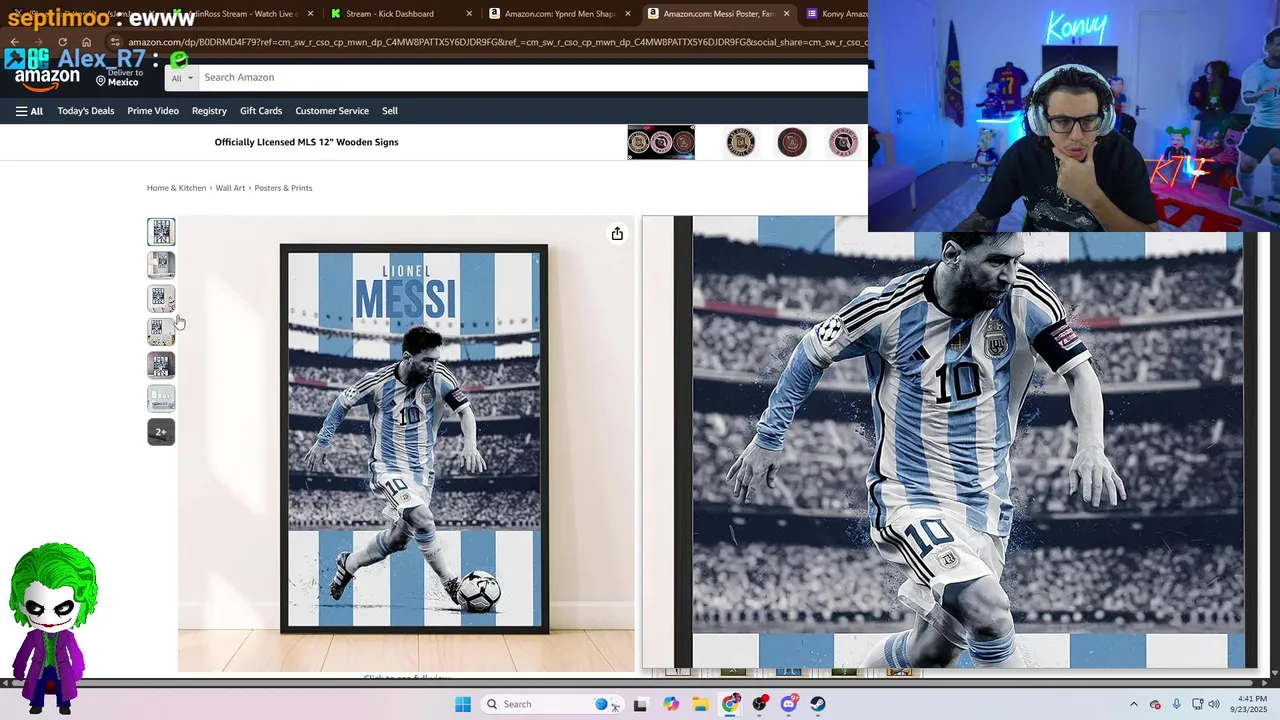Open the search category All dropdown
This screenshot has width=1280, height=720.
pyautogui.click(x=181, y=77)
